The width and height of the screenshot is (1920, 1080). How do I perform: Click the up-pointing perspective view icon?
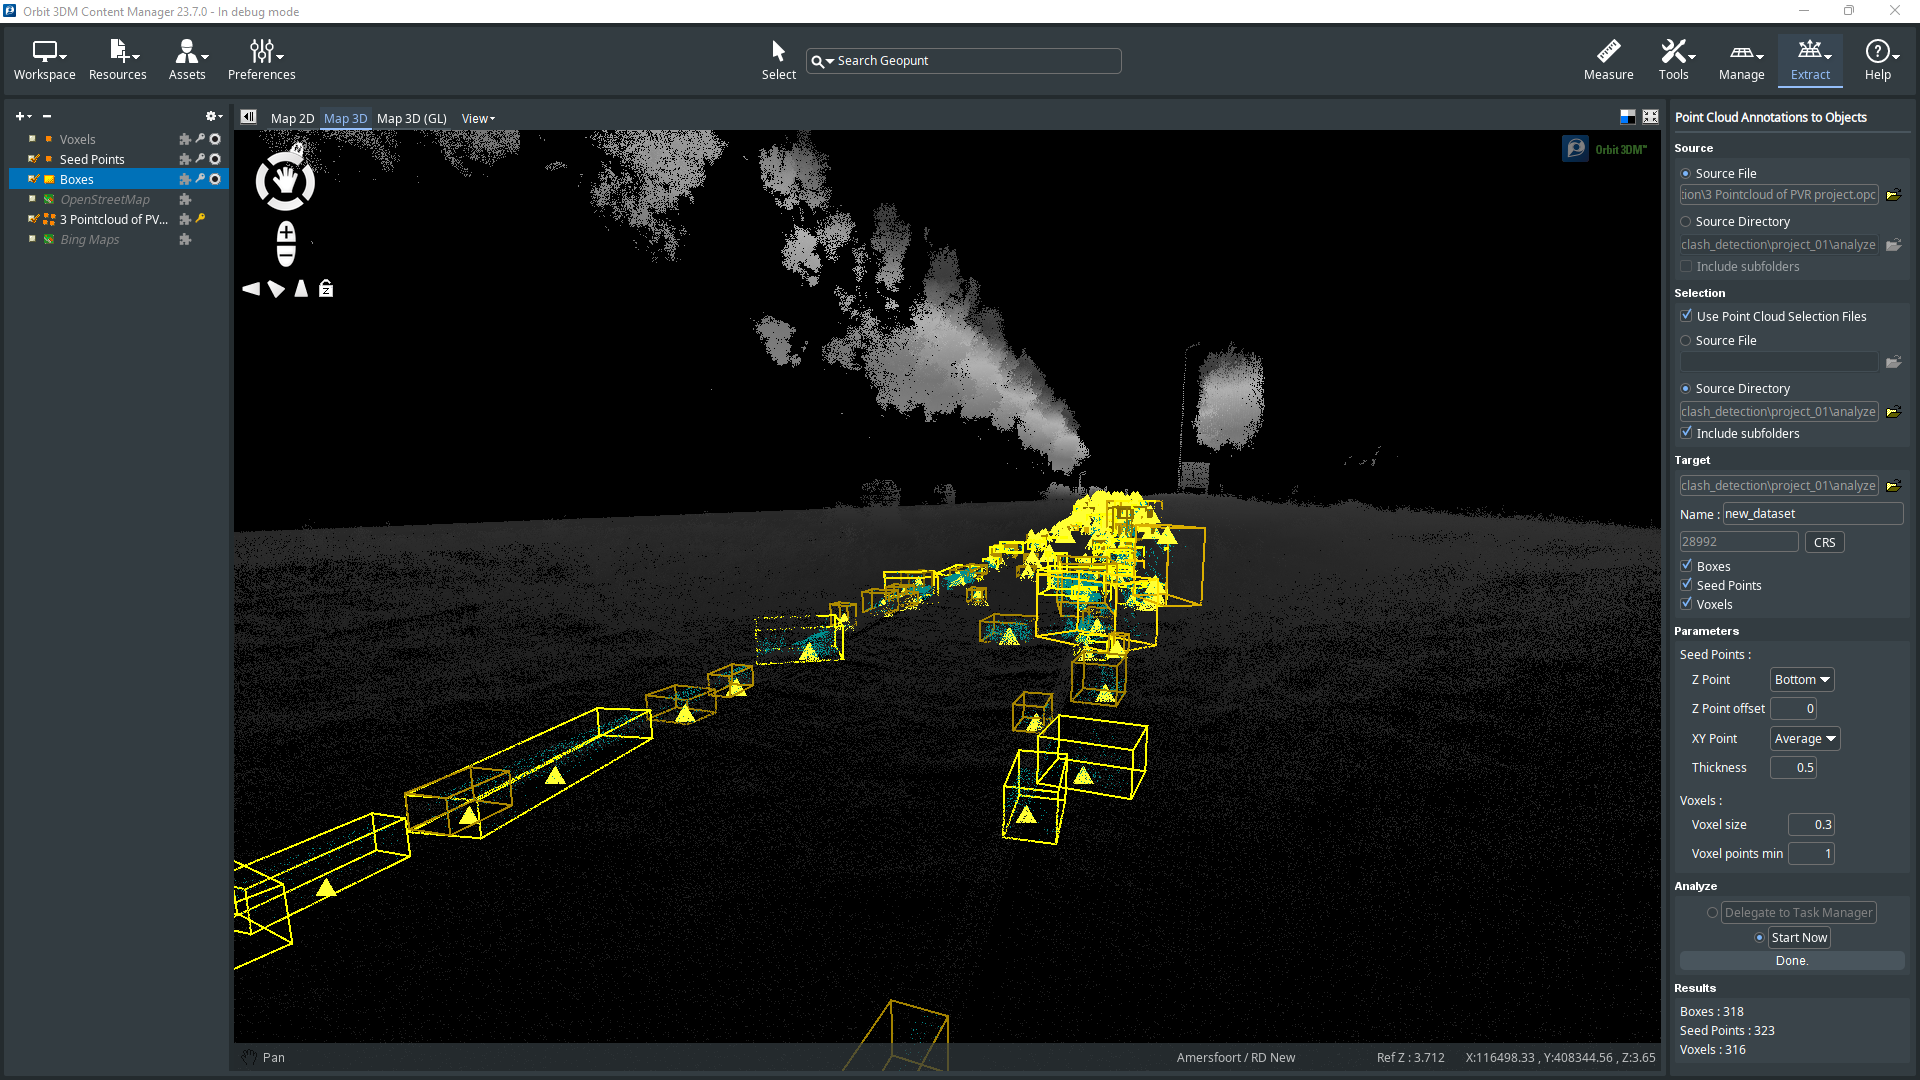[301, 289]
